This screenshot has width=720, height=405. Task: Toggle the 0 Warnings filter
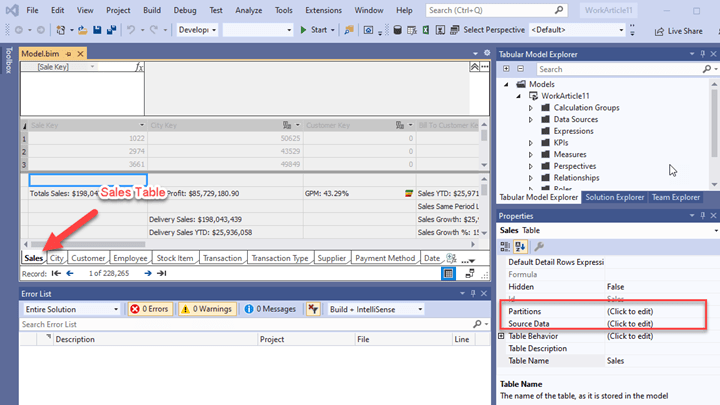[207, 309]
